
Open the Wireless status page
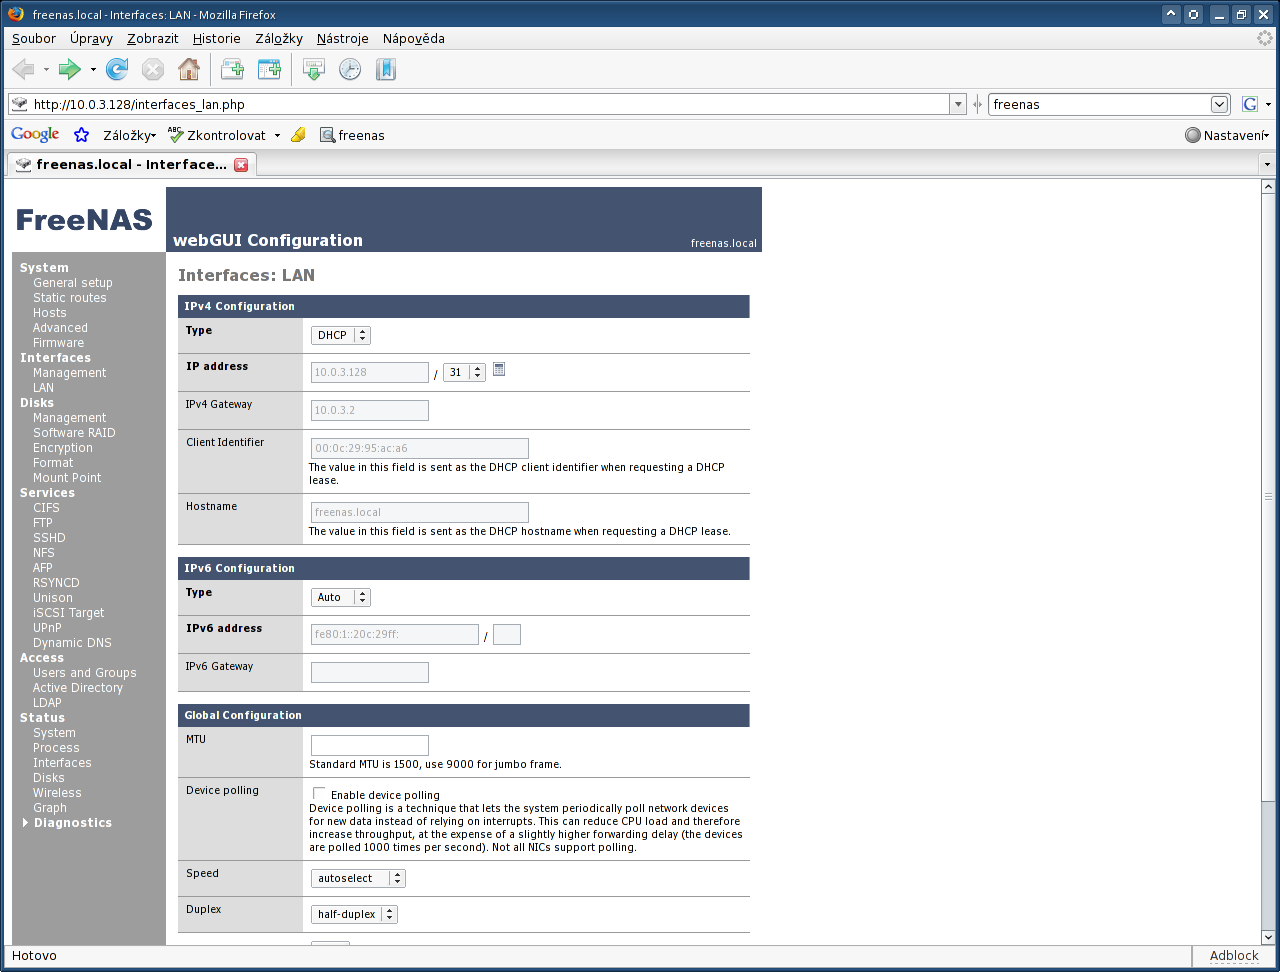pos(57,793)
